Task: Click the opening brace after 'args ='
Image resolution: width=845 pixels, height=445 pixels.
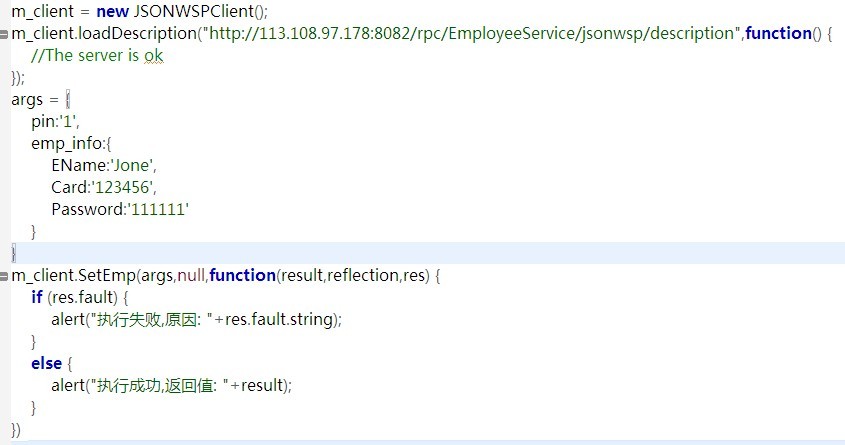Action: pos(68,99)
